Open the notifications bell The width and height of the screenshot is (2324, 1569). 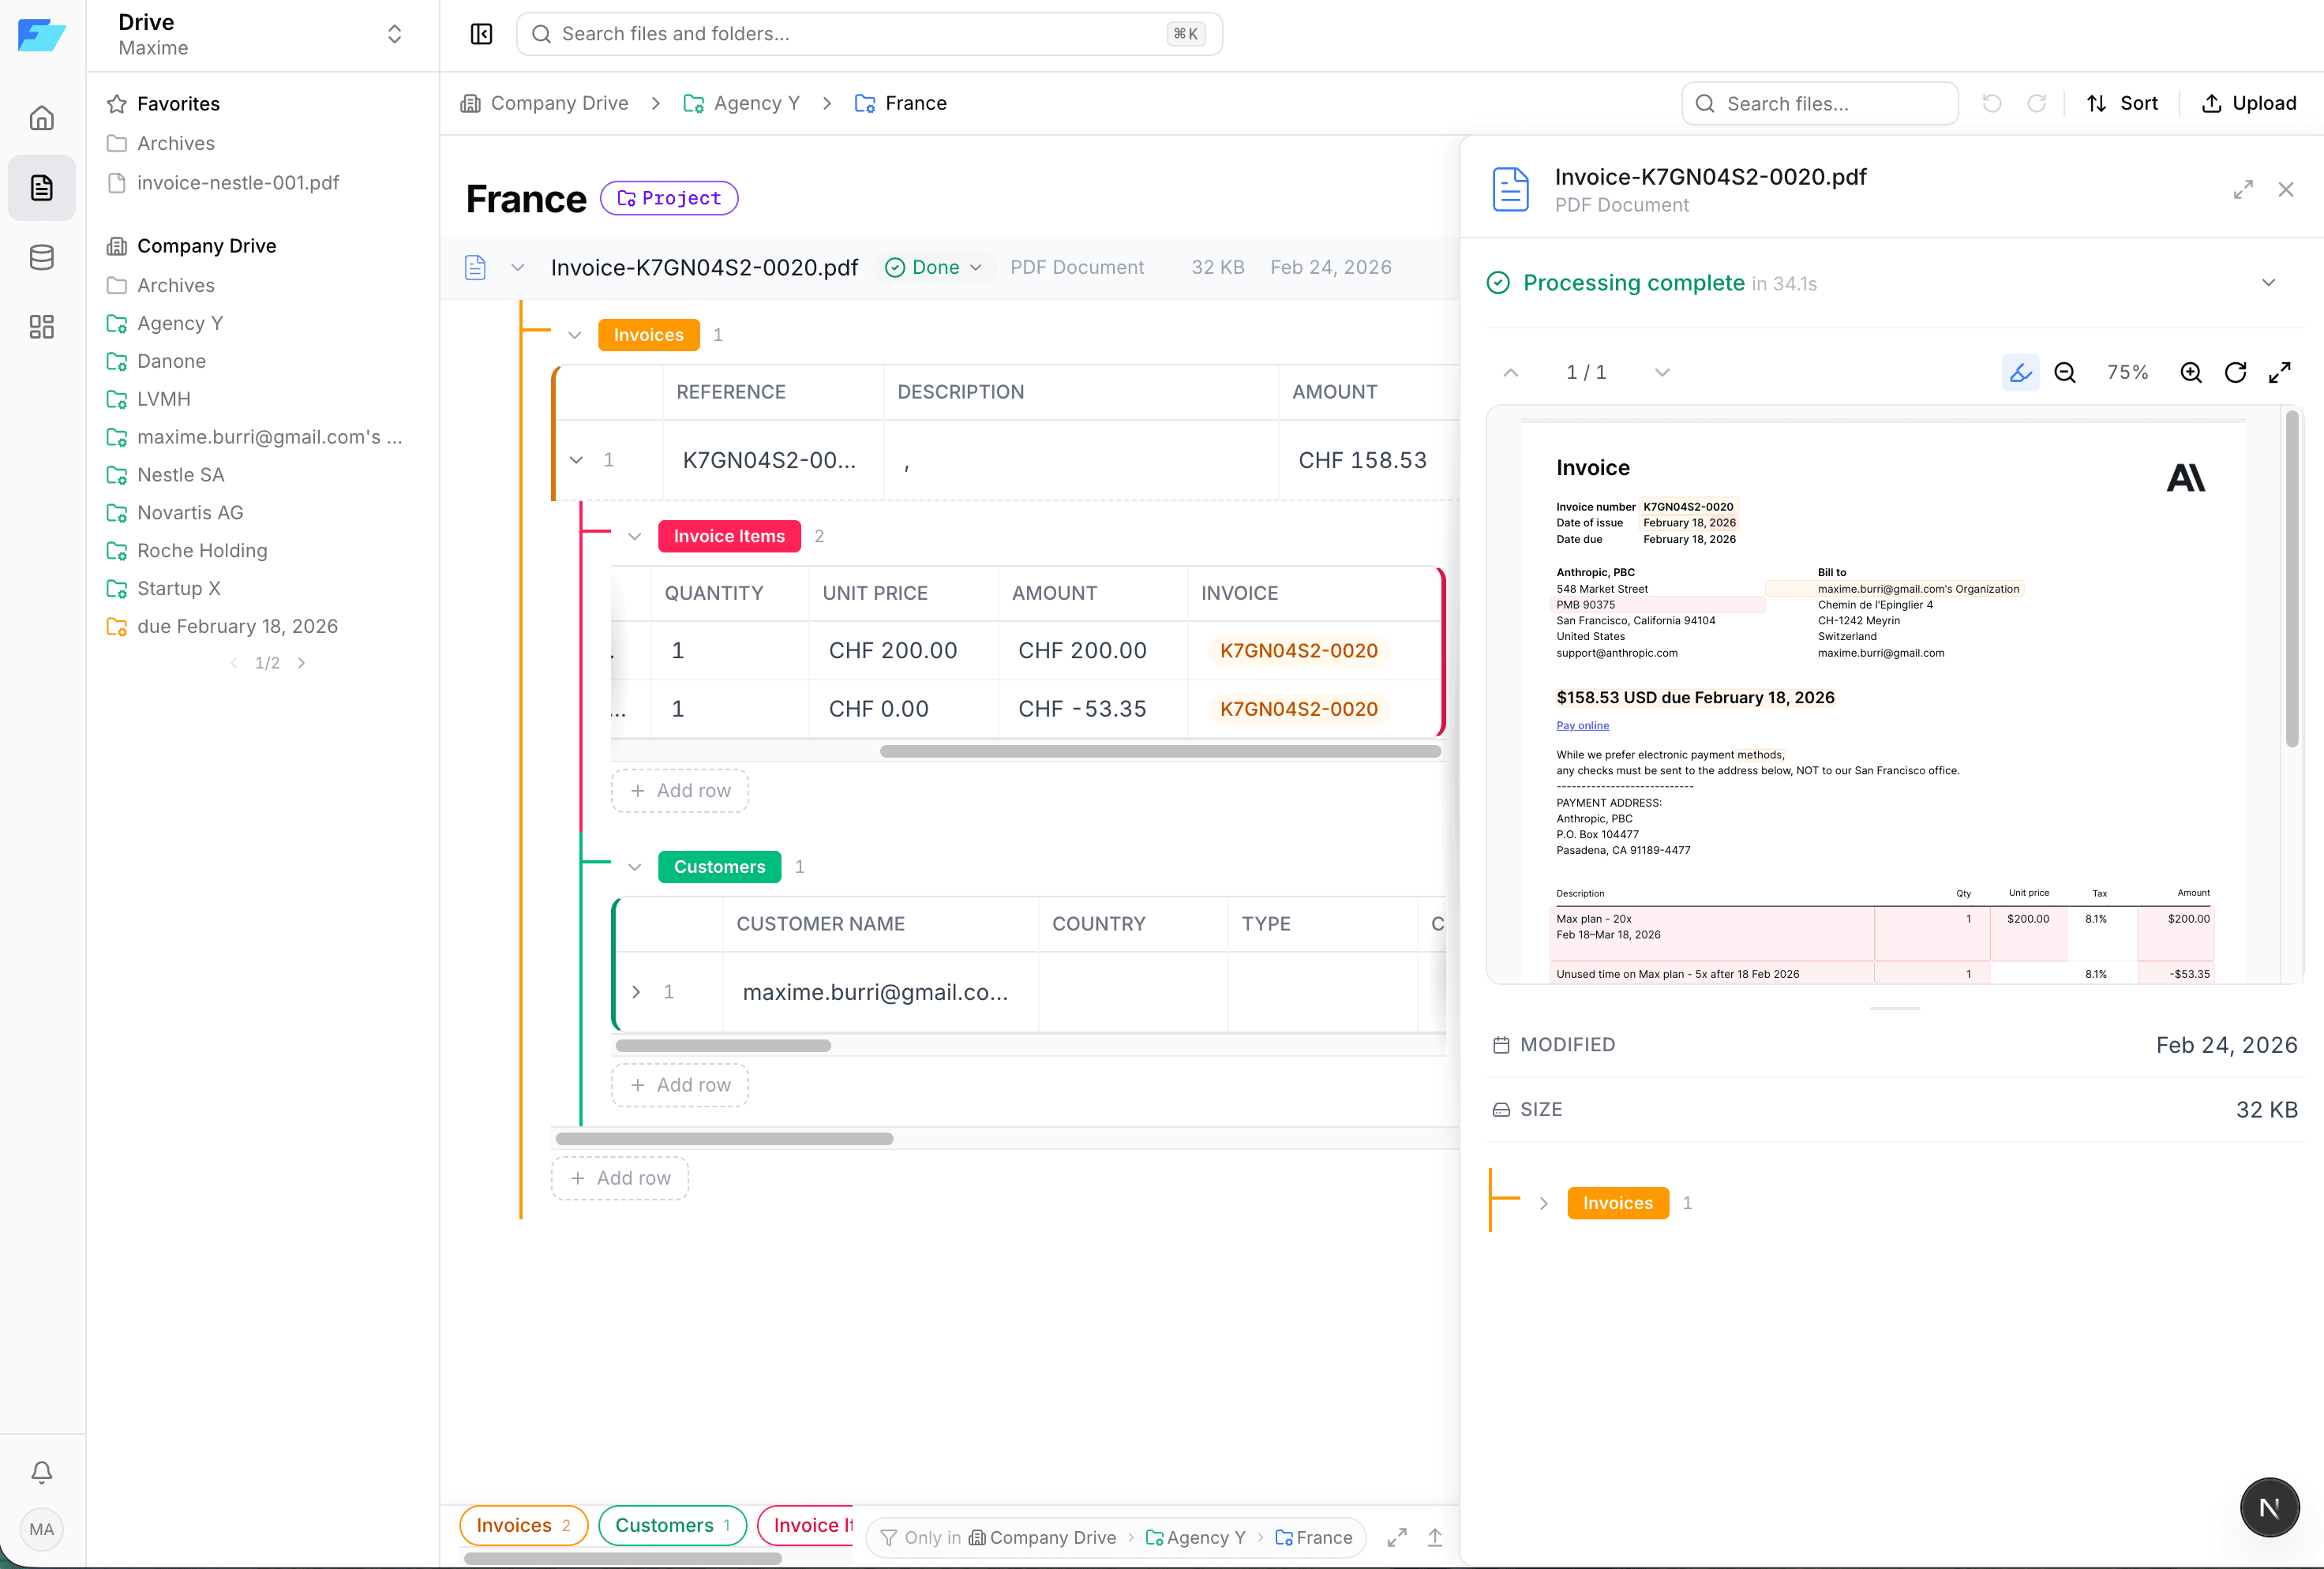click(x=42, y=1471)
